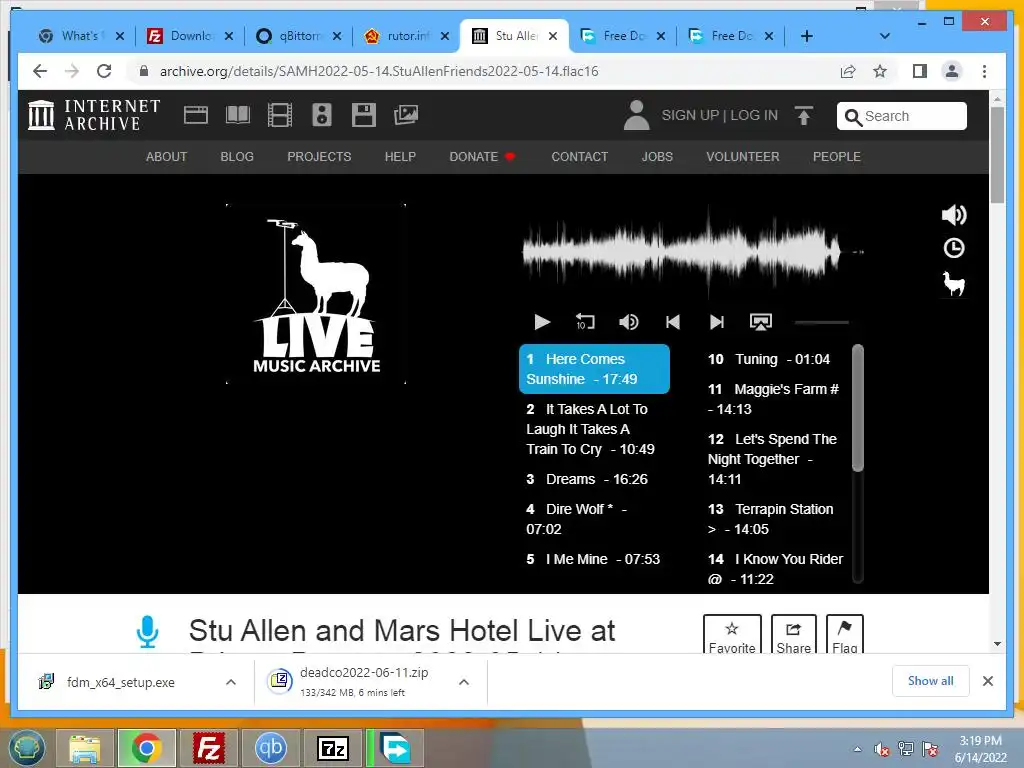Click the audio waveform to seek
This screenshot has height=768, width=1024.
[694, 251]
